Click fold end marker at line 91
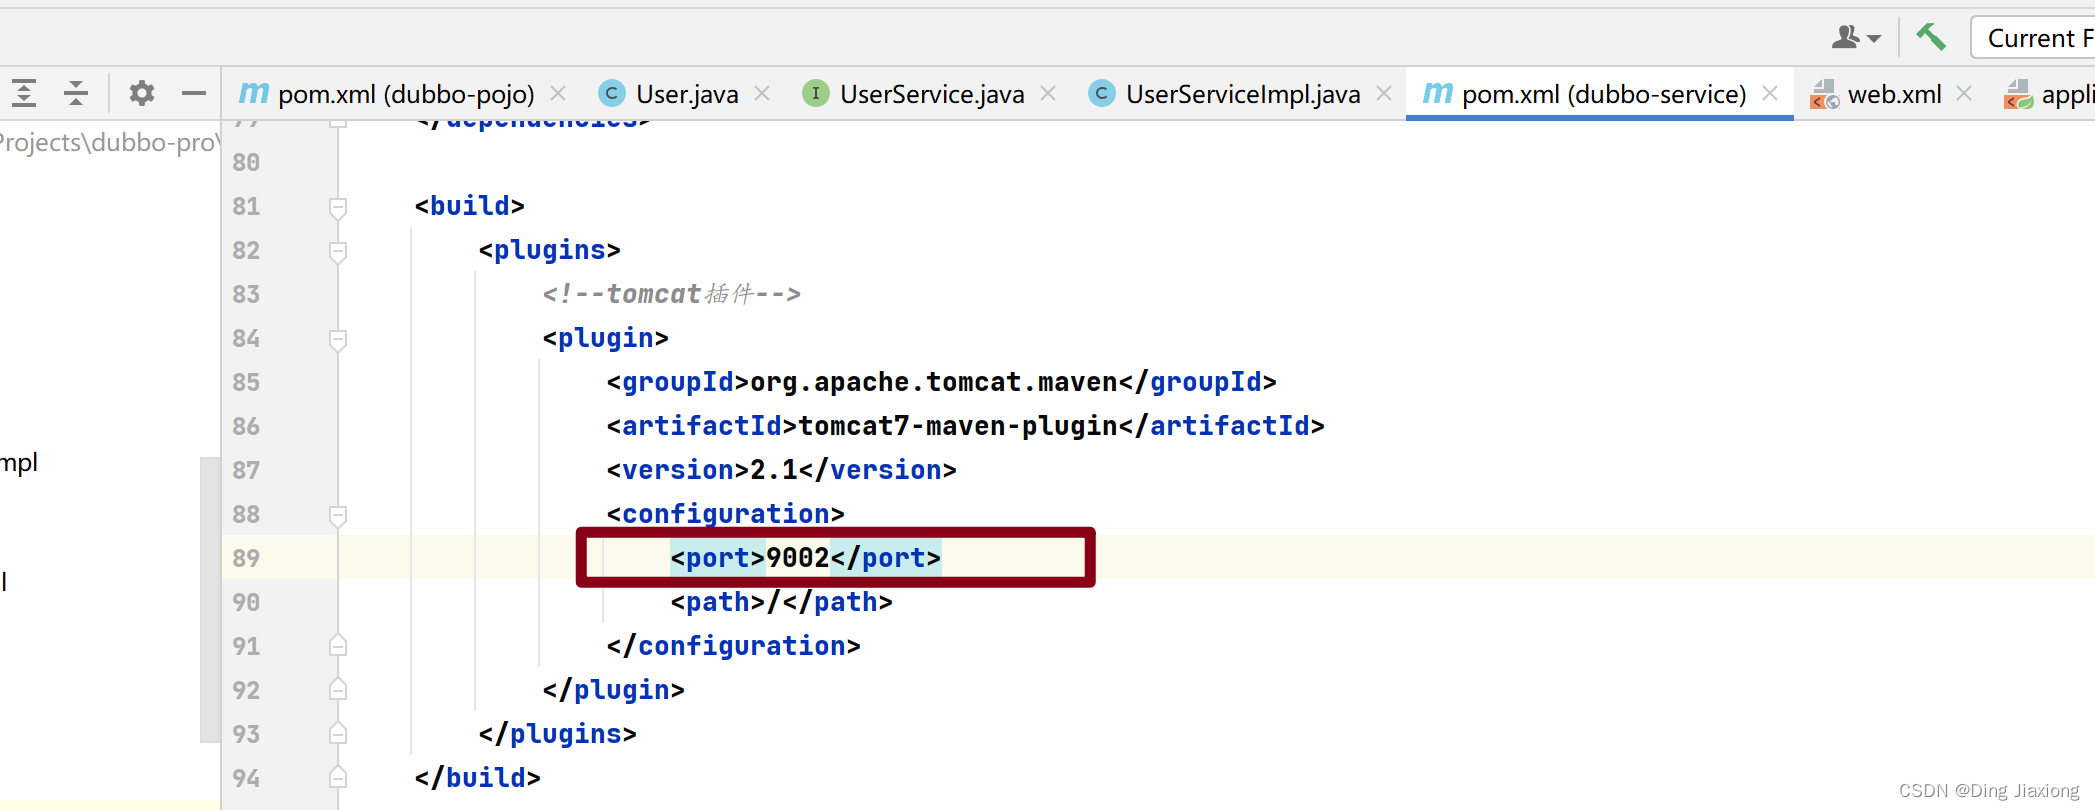The image size is (2095, 810). pos(338,645)
